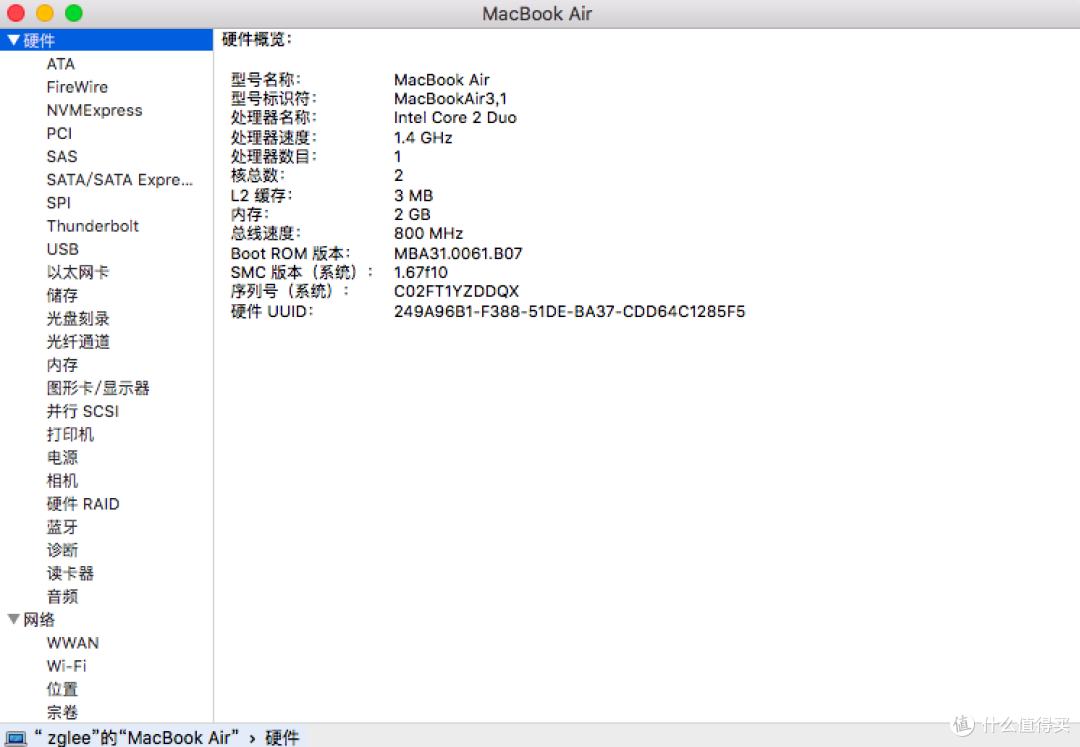Select the 硬件 category heading

(x=39, y=41)
